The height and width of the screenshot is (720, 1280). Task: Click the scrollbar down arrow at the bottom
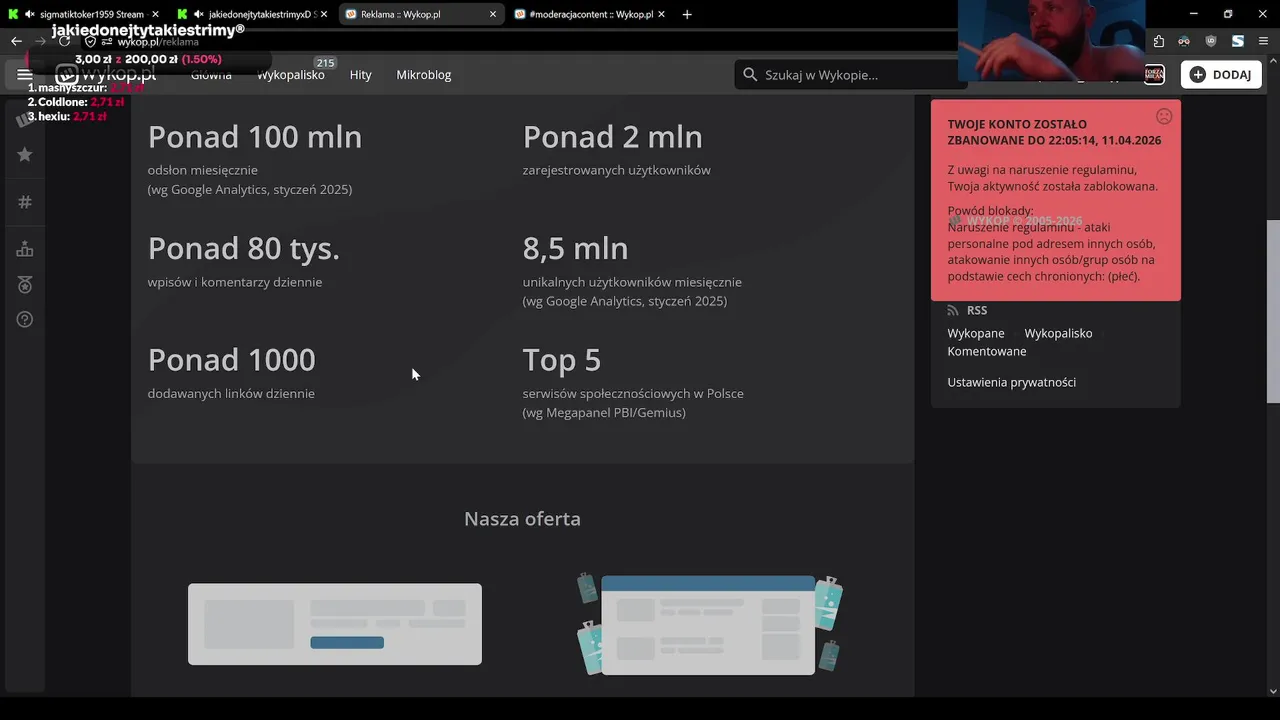tap(1273, 690)
